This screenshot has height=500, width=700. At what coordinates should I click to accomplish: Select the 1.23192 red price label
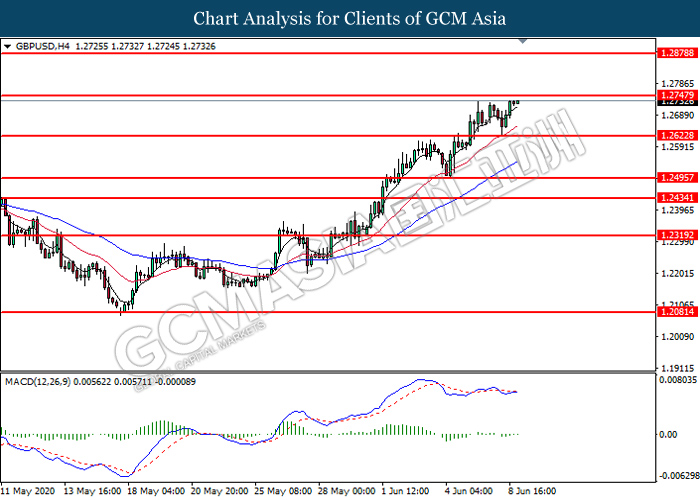(x=677, y=235)
